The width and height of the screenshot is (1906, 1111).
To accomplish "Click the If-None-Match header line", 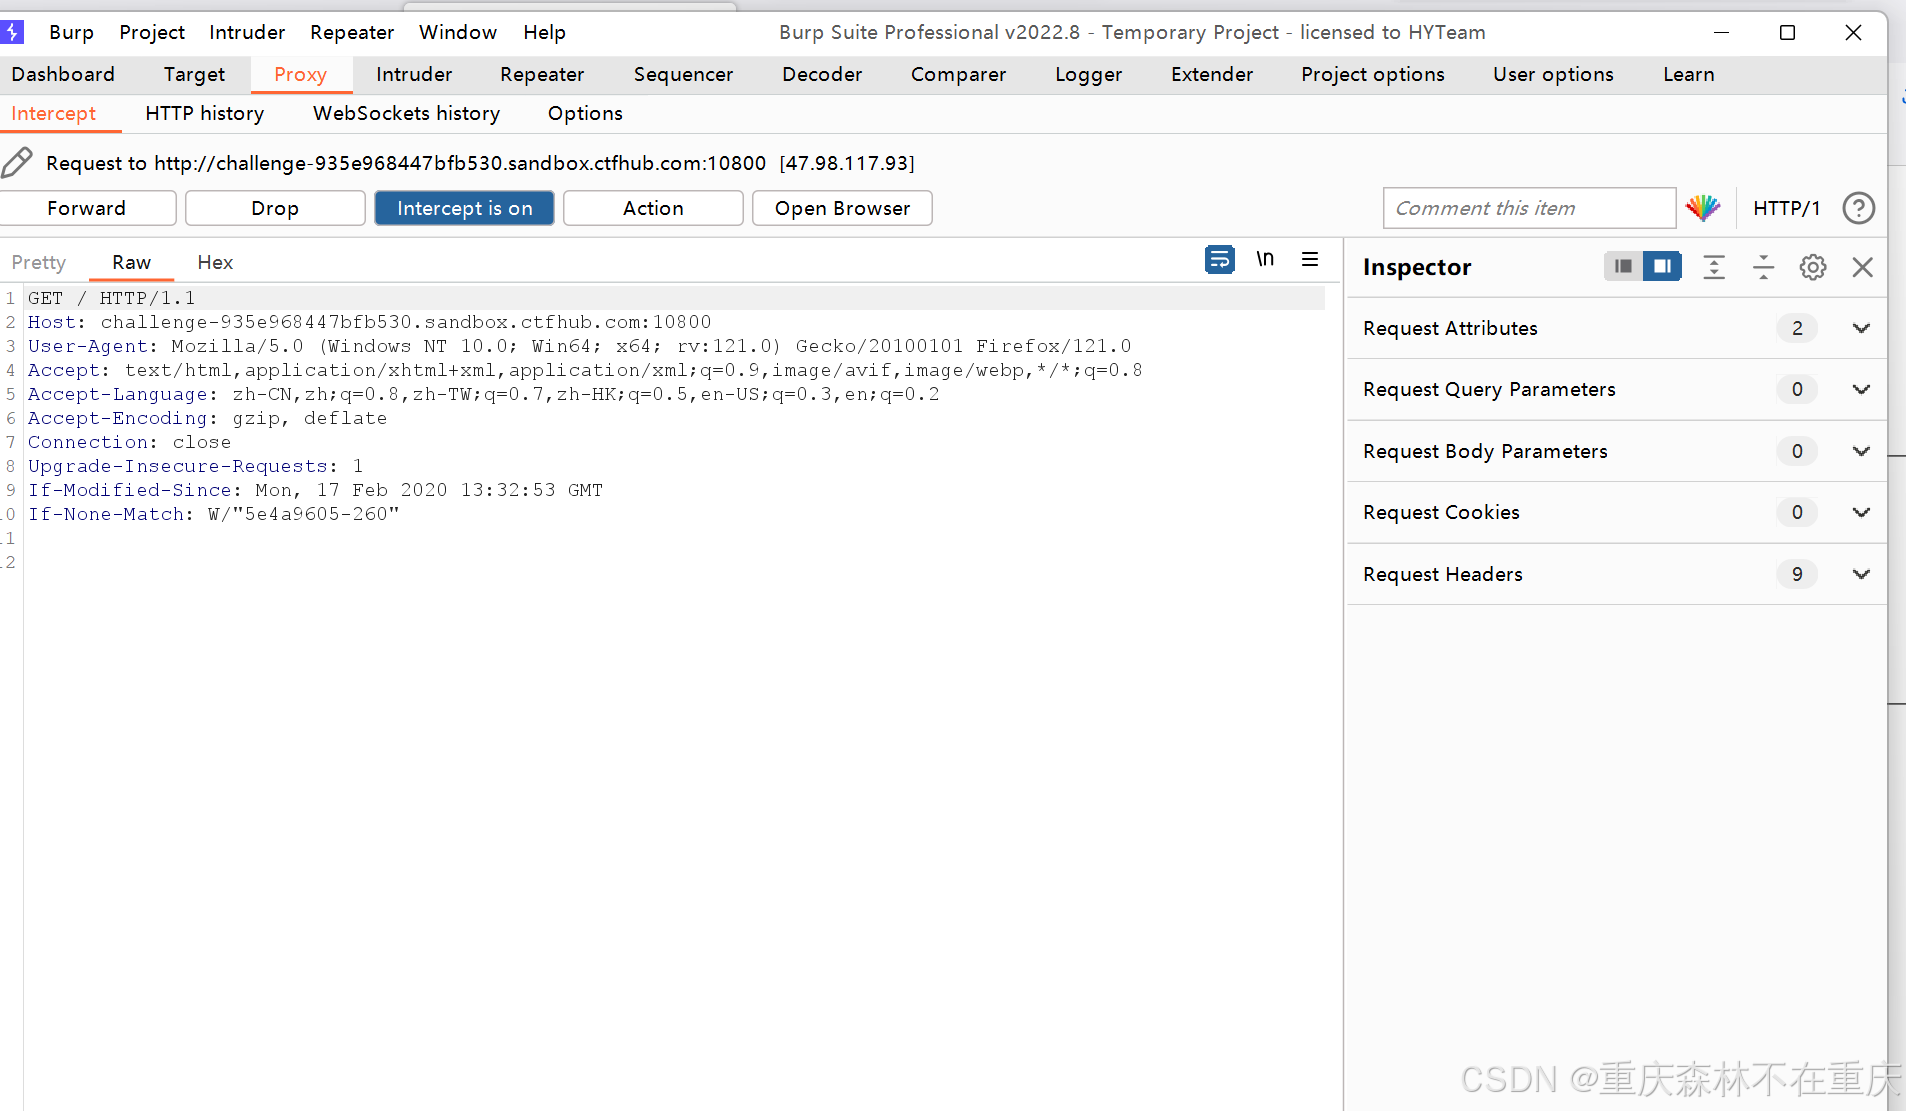I will (213, 514).
